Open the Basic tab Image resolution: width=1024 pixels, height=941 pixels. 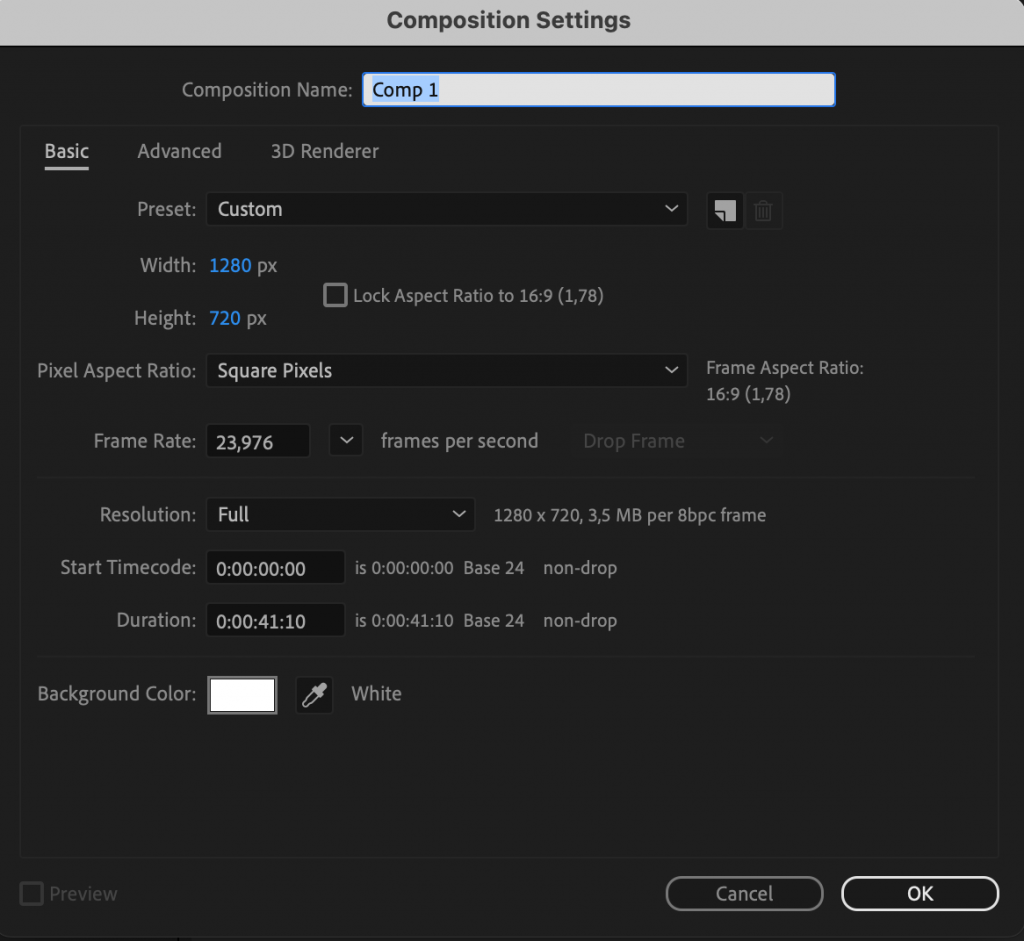(x=66, y=151)
